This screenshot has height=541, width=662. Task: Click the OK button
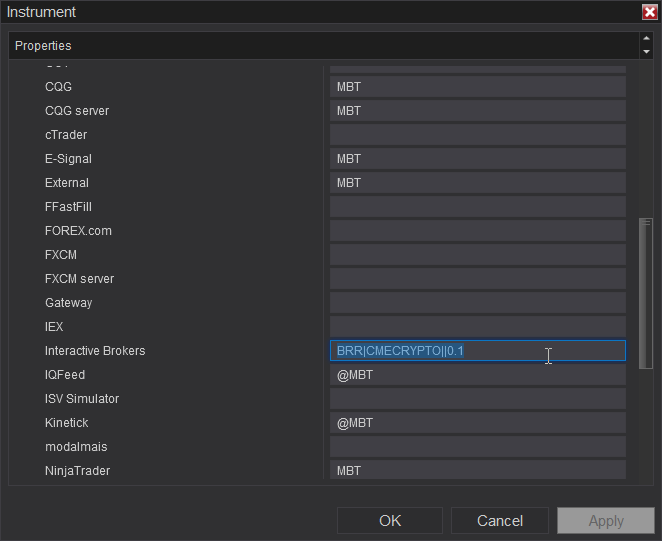tap(390, 520)
